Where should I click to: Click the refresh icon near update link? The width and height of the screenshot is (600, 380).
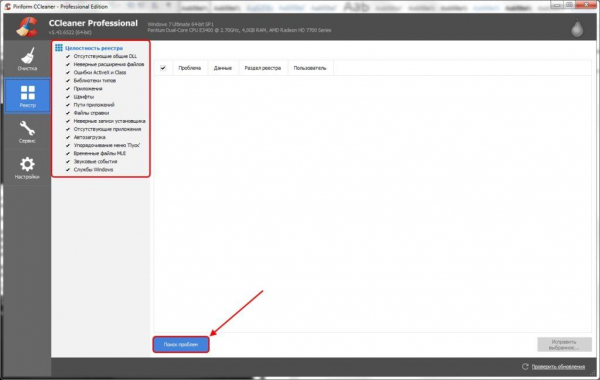(x=525, y=367)
